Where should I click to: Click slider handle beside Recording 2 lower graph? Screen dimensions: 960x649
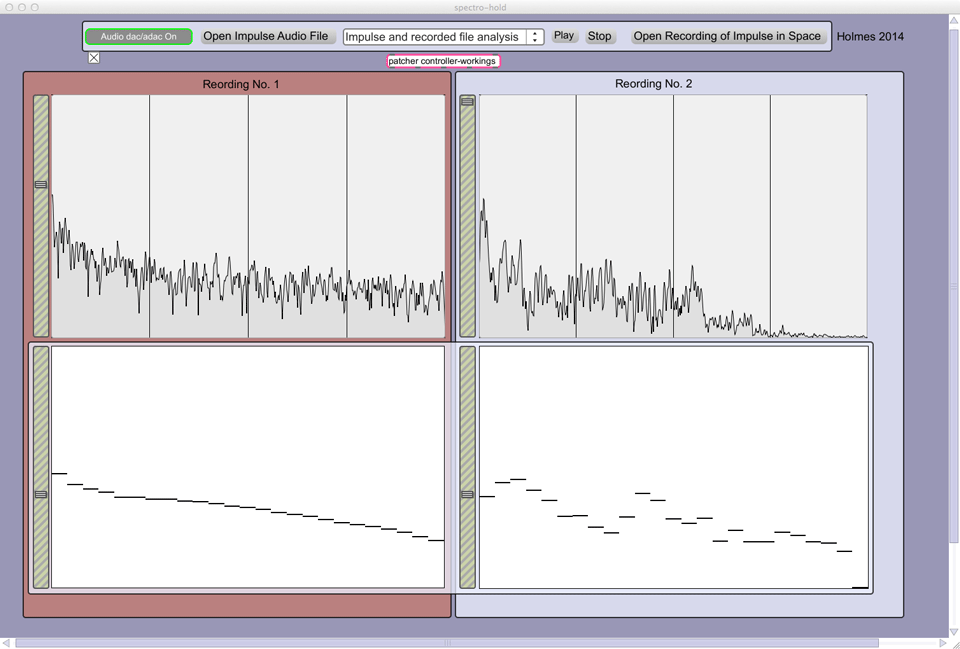pos(467,494)
